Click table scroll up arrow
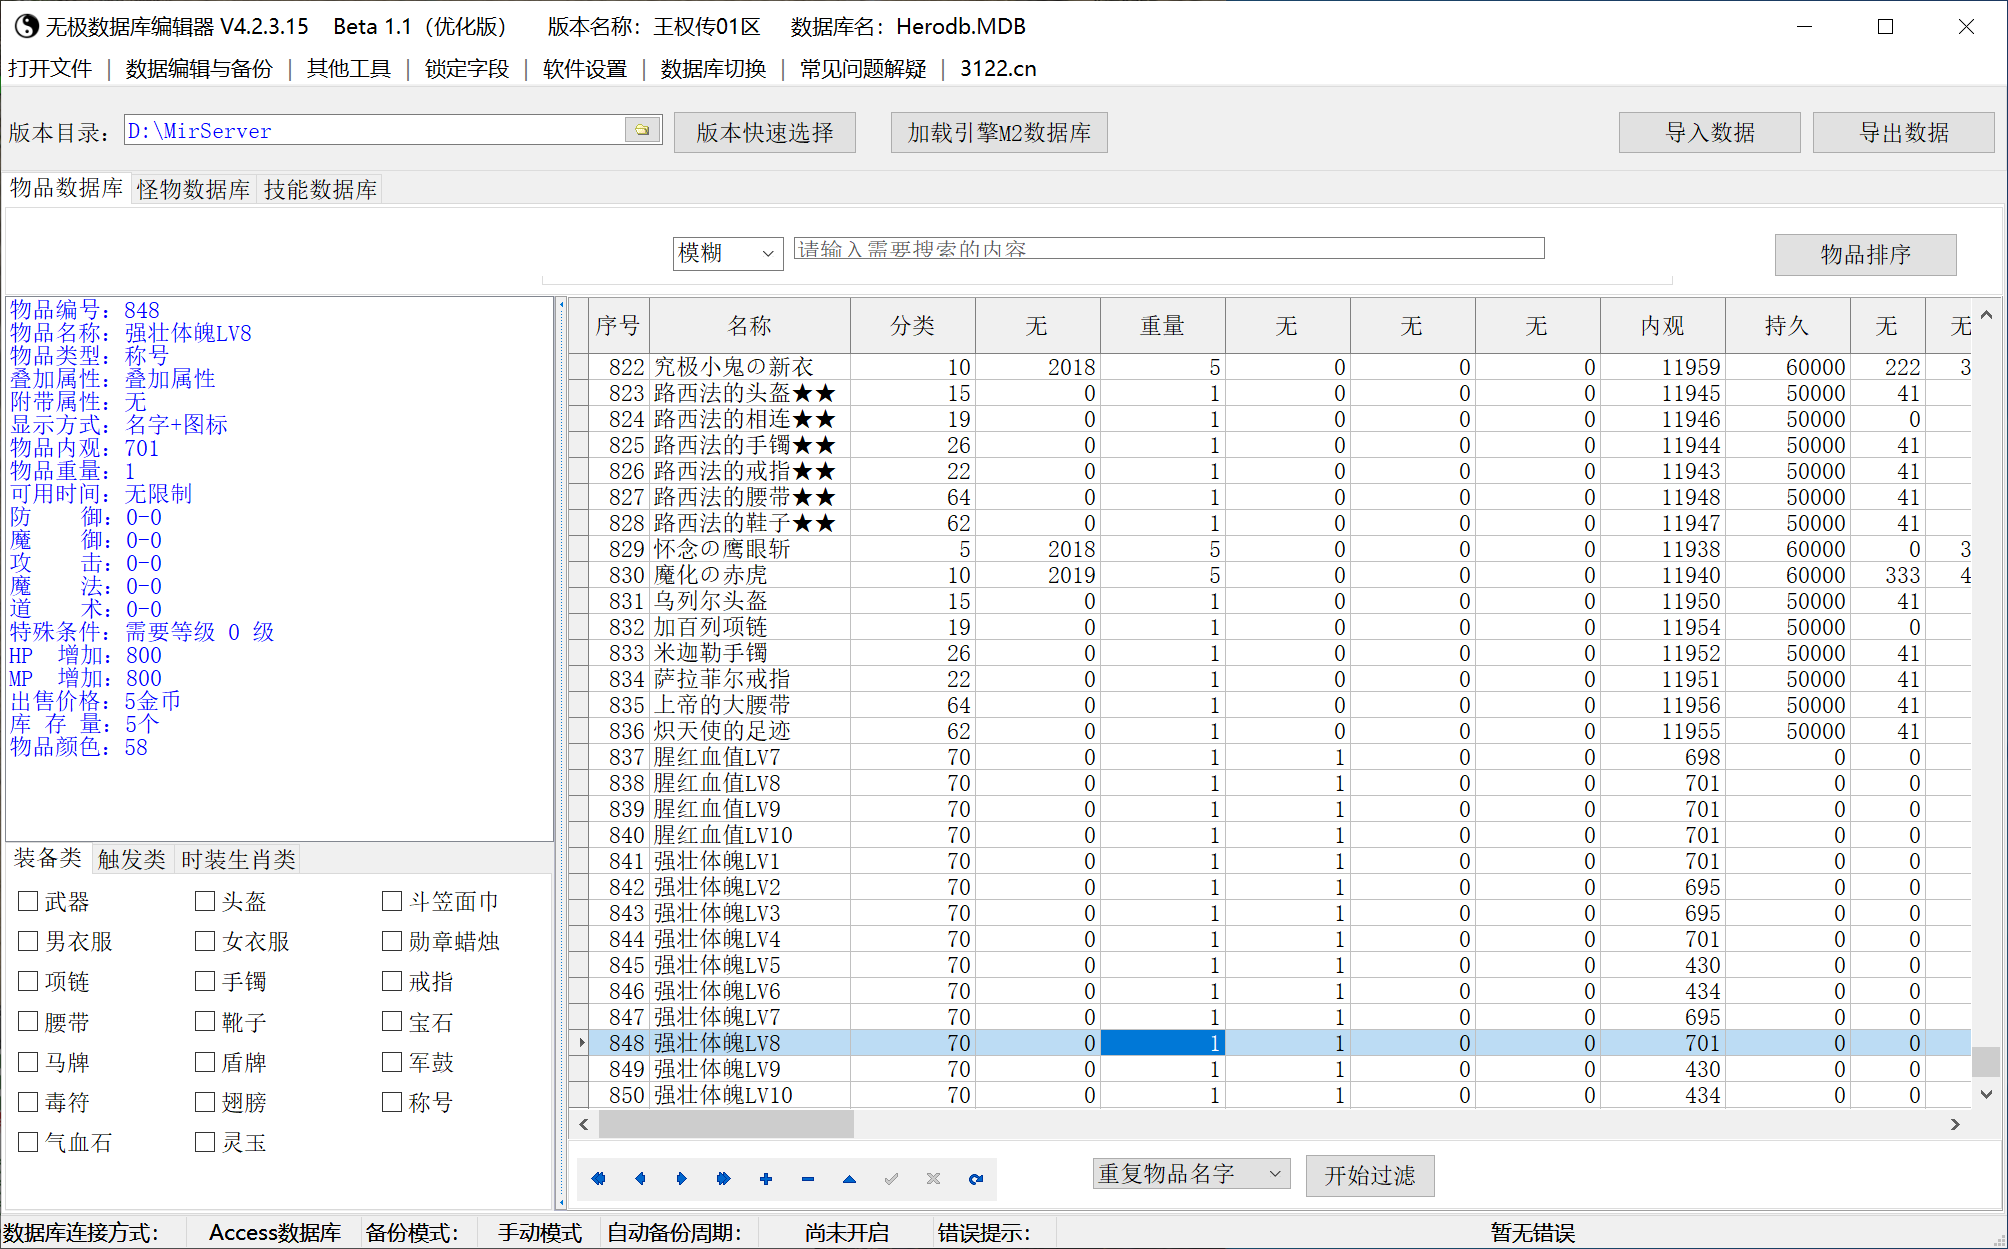Viewport: 2008px width, 1249px height. pyautogui.click(x=1986, y=316)
